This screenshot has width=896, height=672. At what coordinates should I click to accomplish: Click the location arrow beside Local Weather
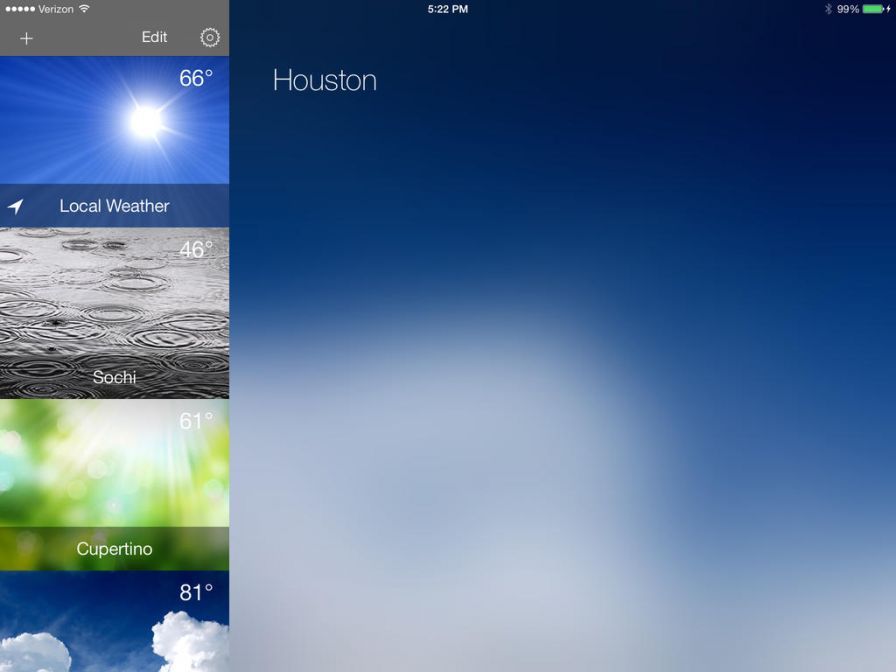[16, 206]
